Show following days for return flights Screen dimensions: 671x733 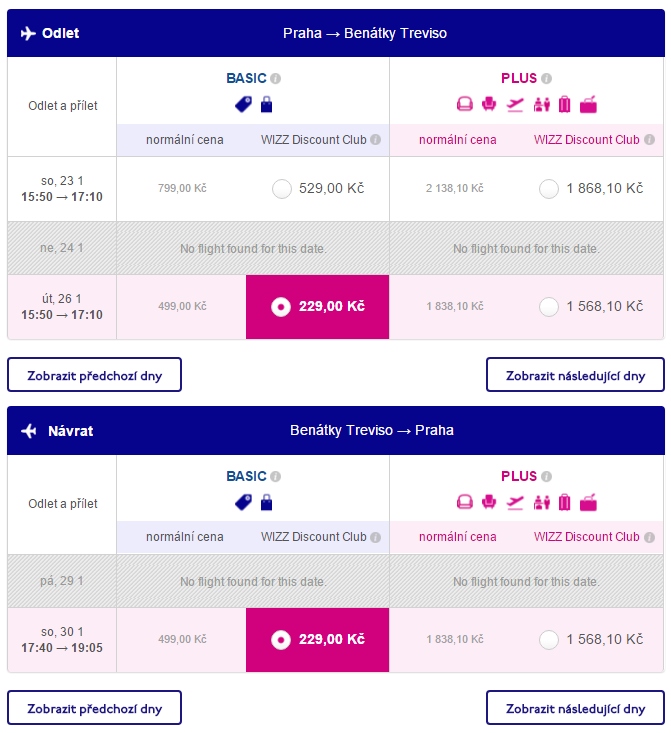[x=575, y=708]
